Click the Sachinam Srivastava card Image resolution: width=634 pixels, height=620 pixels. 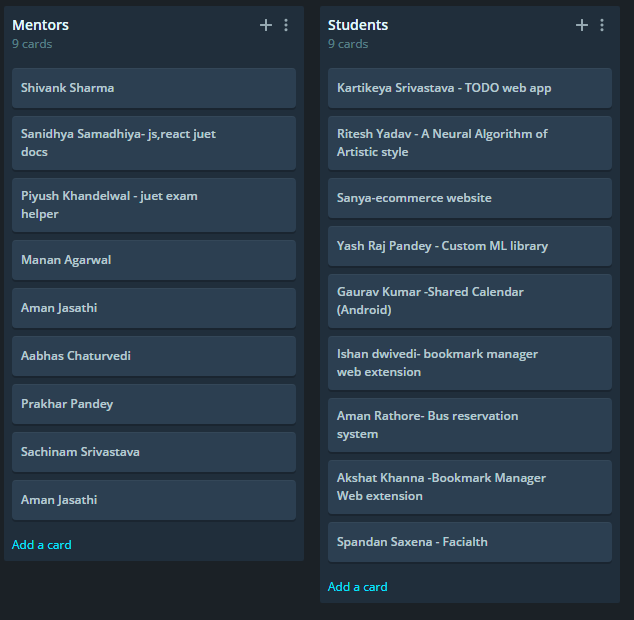point(154,452)
